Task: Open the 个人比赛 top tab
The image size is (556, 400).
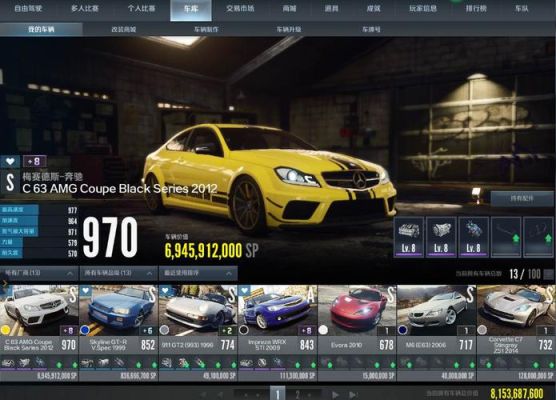Action: pos(141,9)
